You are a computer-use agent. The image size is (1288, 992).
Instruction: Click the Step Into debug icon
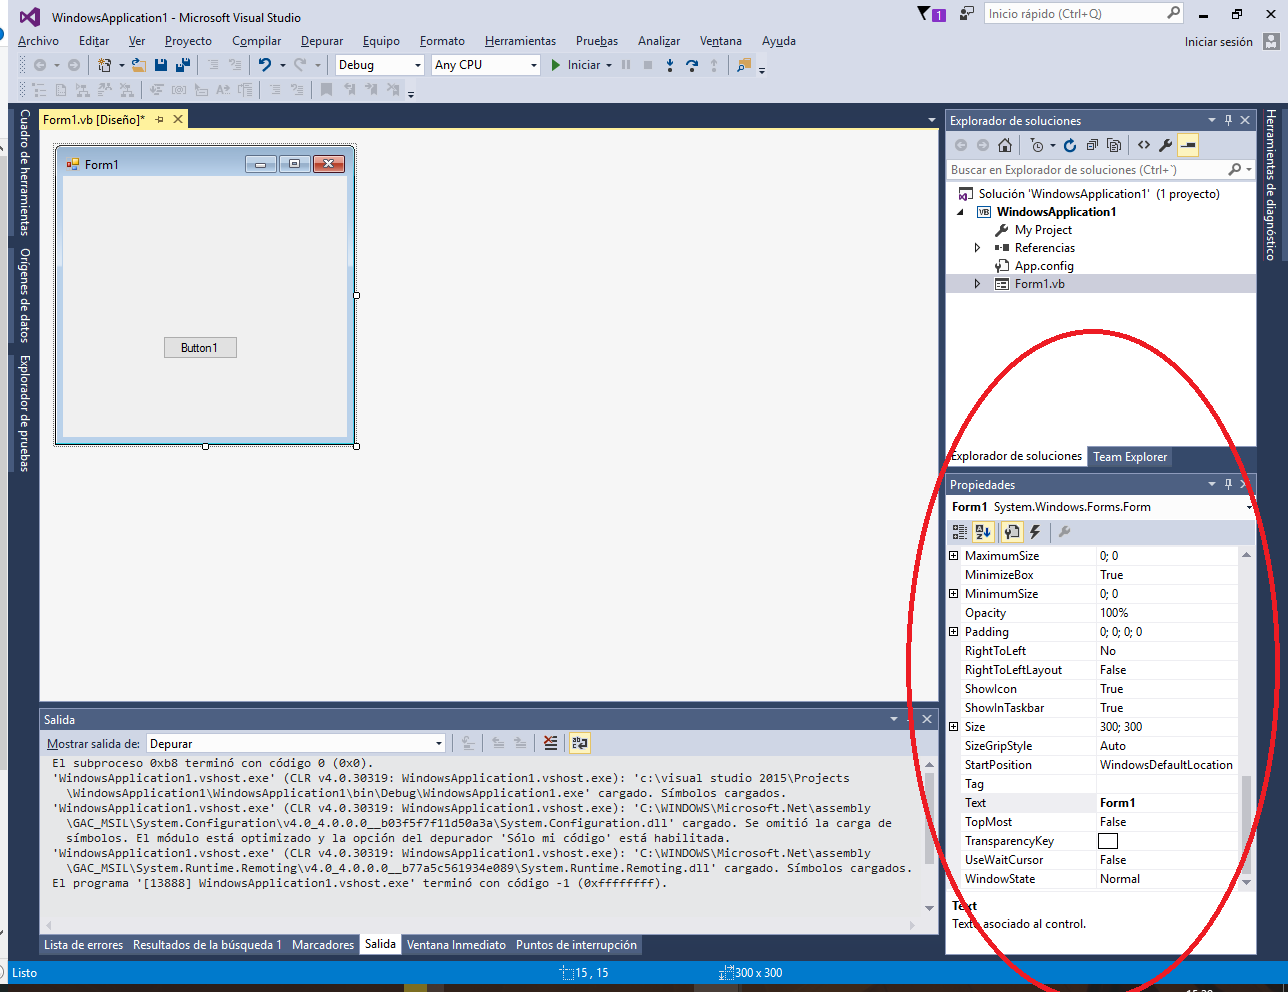[670, 65]
